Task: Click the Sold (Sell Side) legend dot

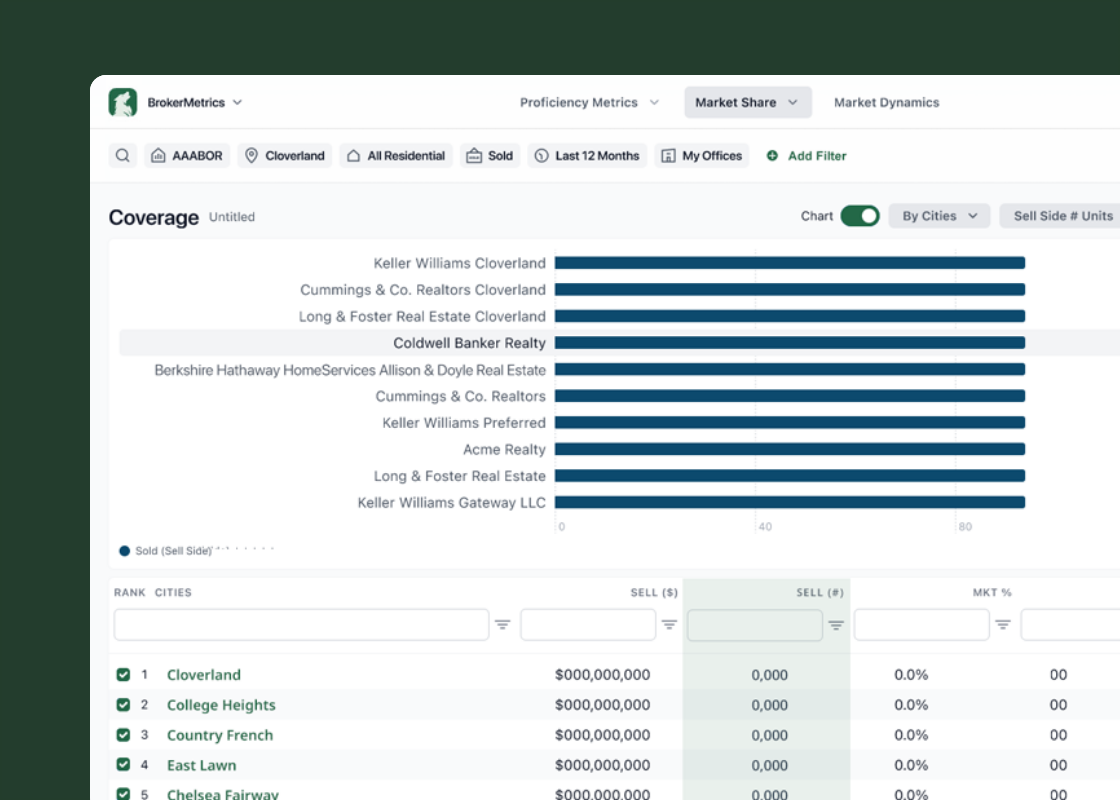Action: (124, 551)
